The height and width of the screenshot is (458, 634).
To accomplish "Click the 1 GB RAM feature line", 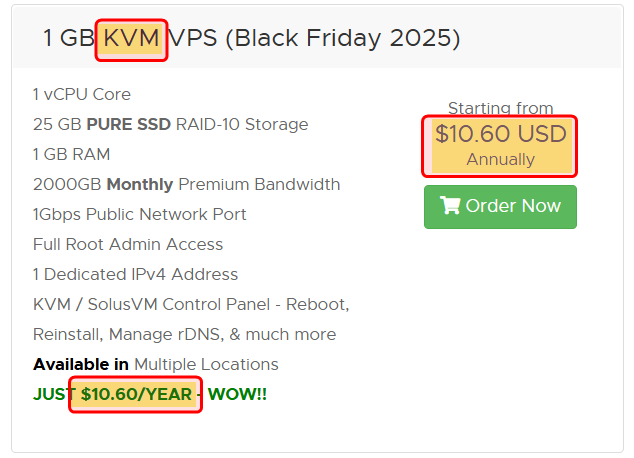I will pyautogui.click(x=71, y=154).
